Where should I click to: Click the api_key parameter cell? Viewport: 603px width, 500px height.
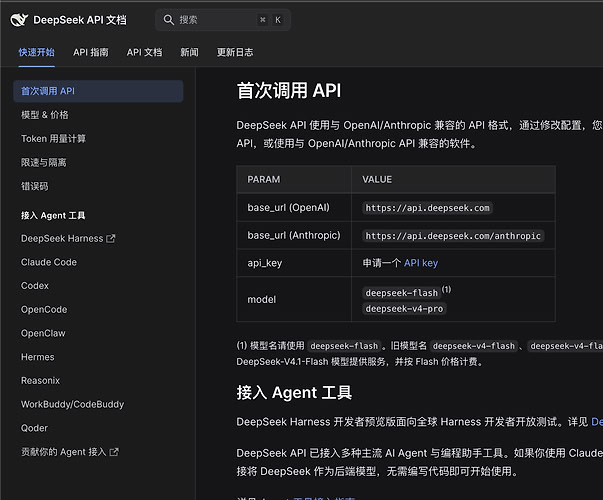click(294, 263)
